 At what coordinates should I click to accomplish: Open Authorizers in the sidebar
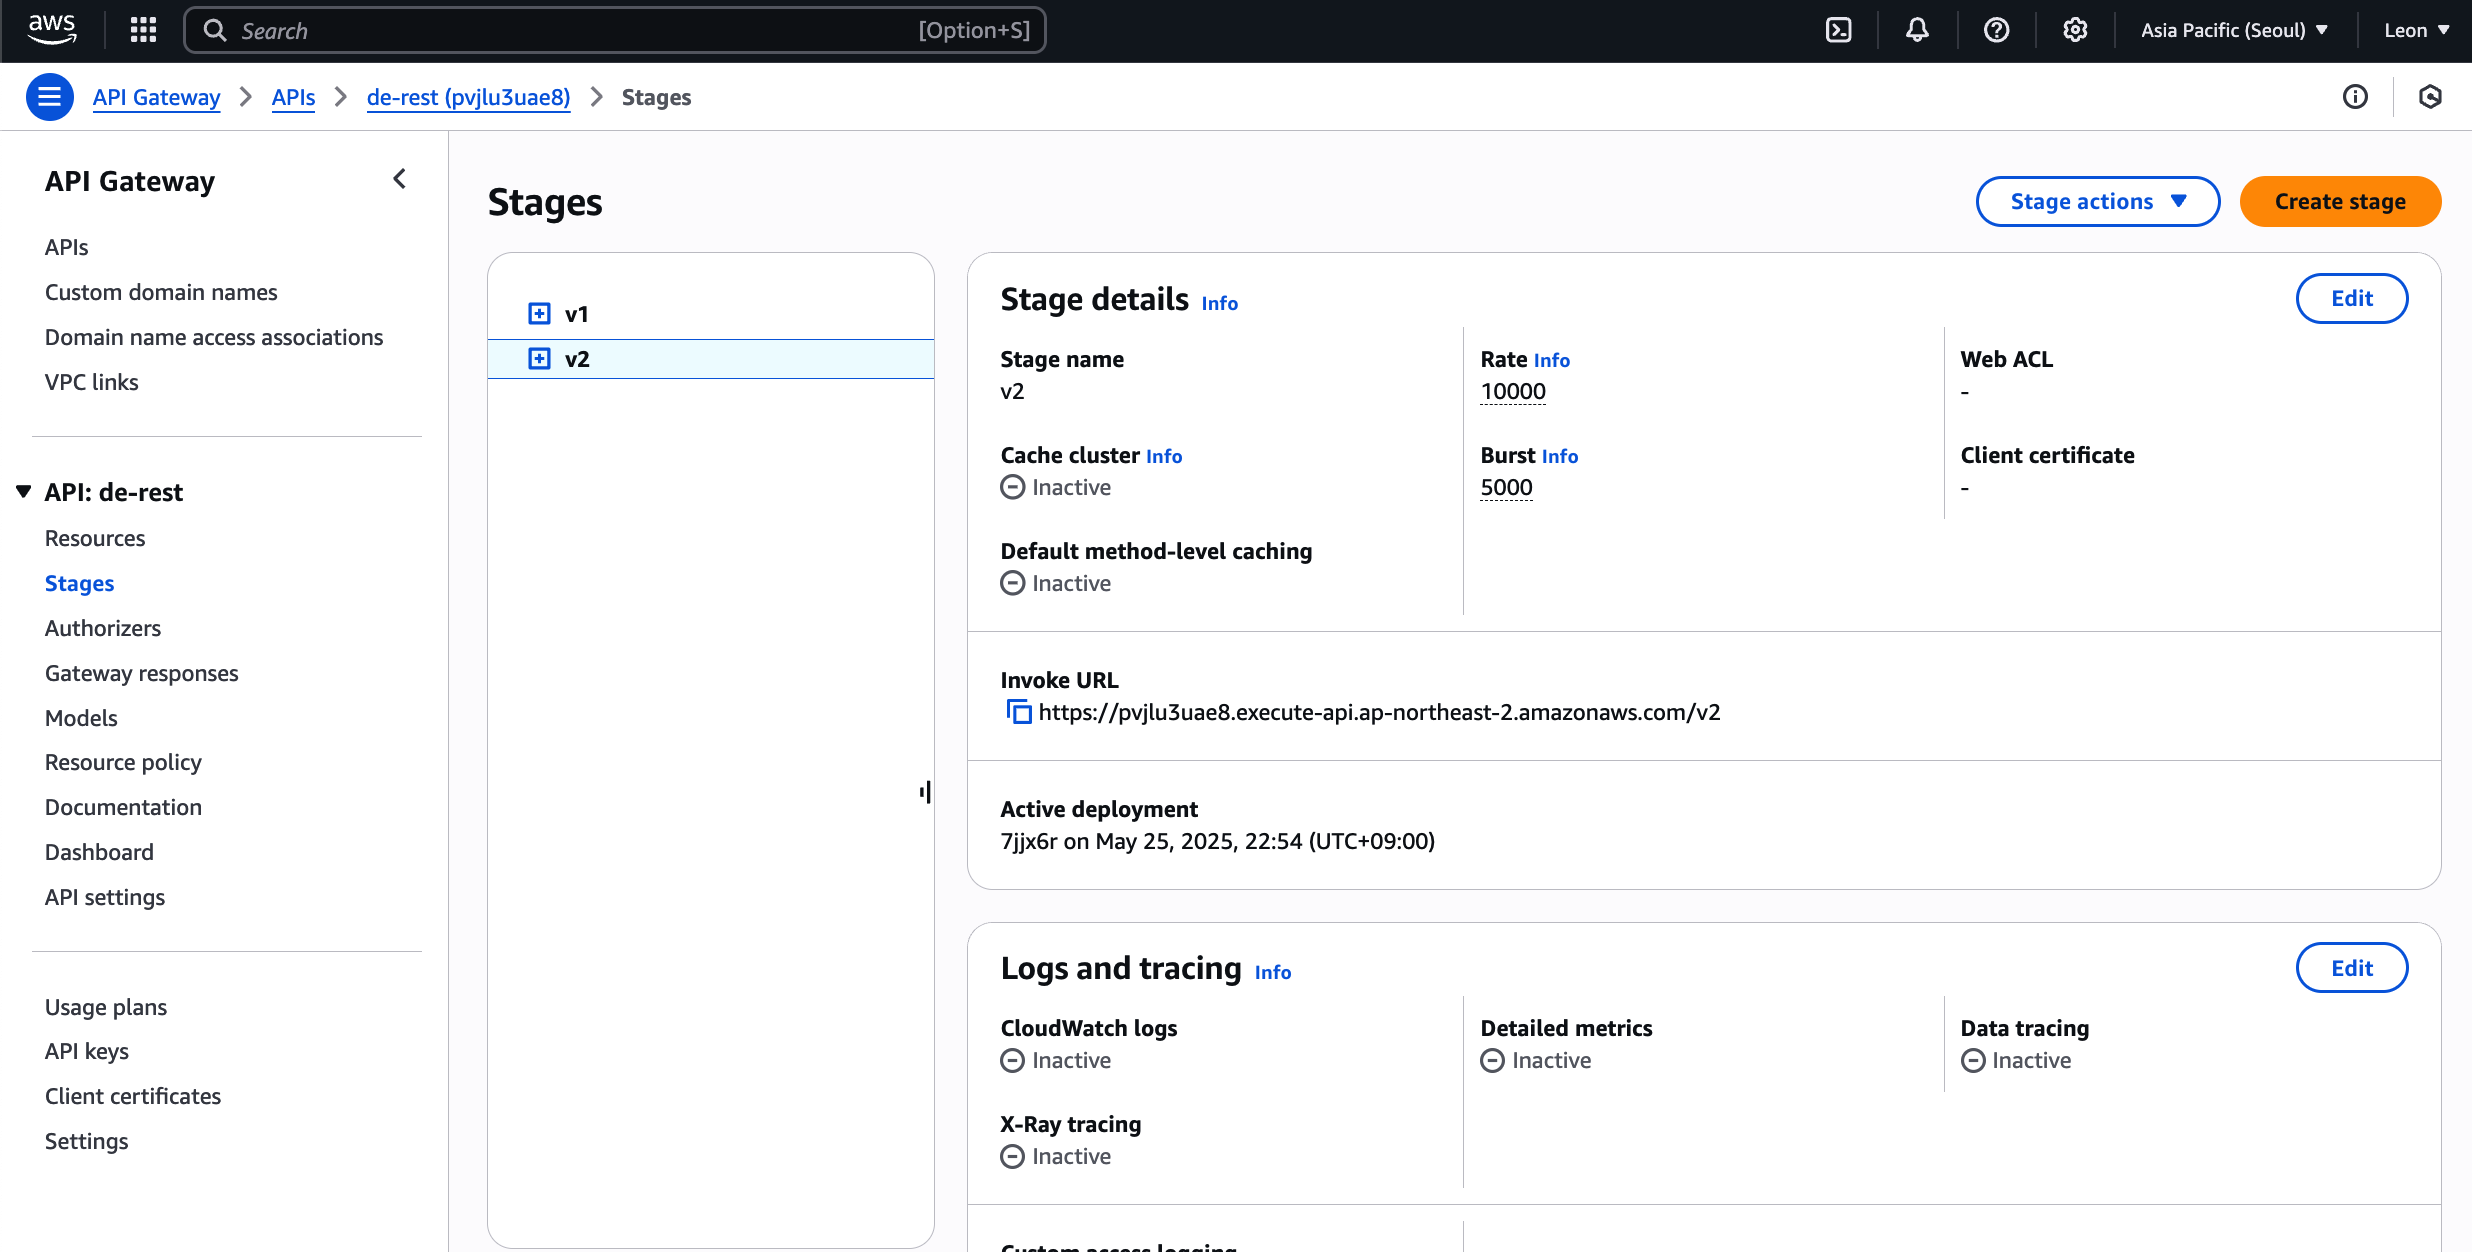pyautogui.click(x=103, y=628)
